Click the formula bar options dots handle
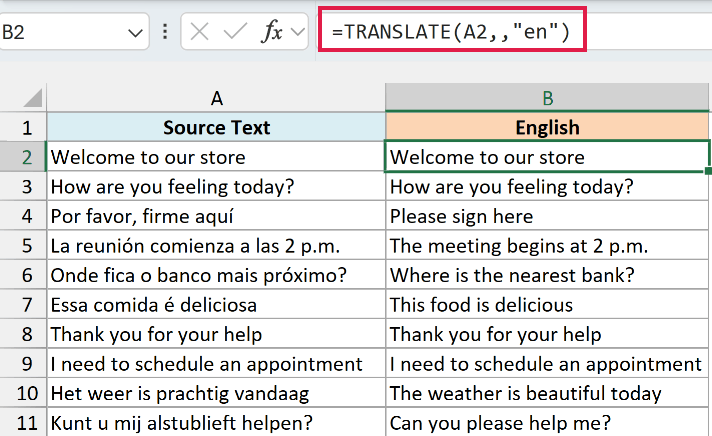This screenshot has width=712, height=436. (165, 32)
